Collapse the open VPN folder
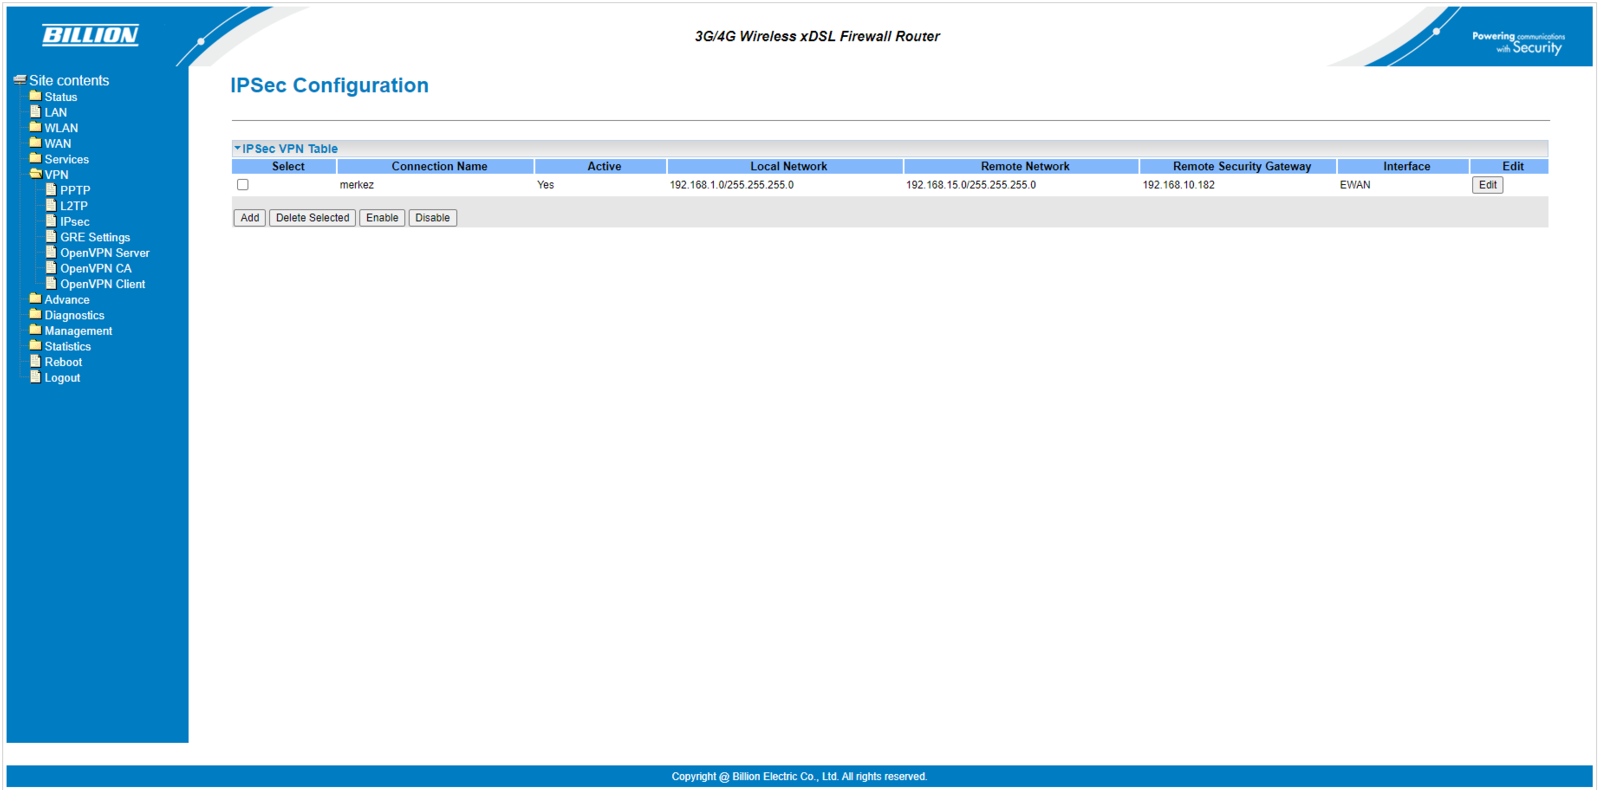Image resolution: width=1600 pixels, height=790 pixels. click(36, 174)
